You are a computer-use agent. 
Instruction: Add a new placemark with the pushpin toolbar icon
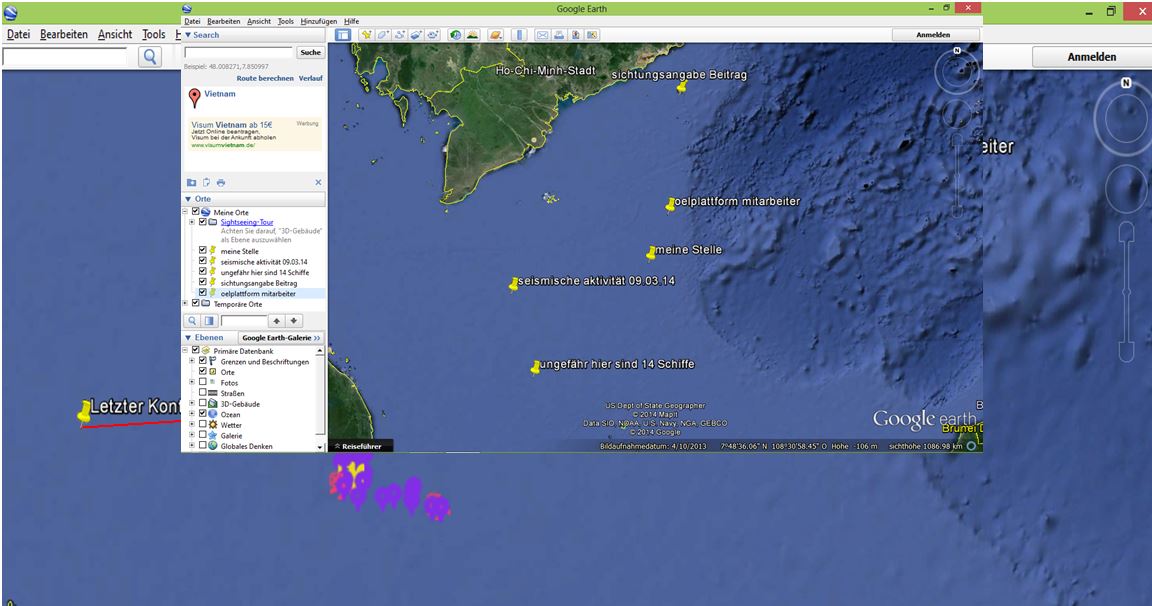(366, 35)
